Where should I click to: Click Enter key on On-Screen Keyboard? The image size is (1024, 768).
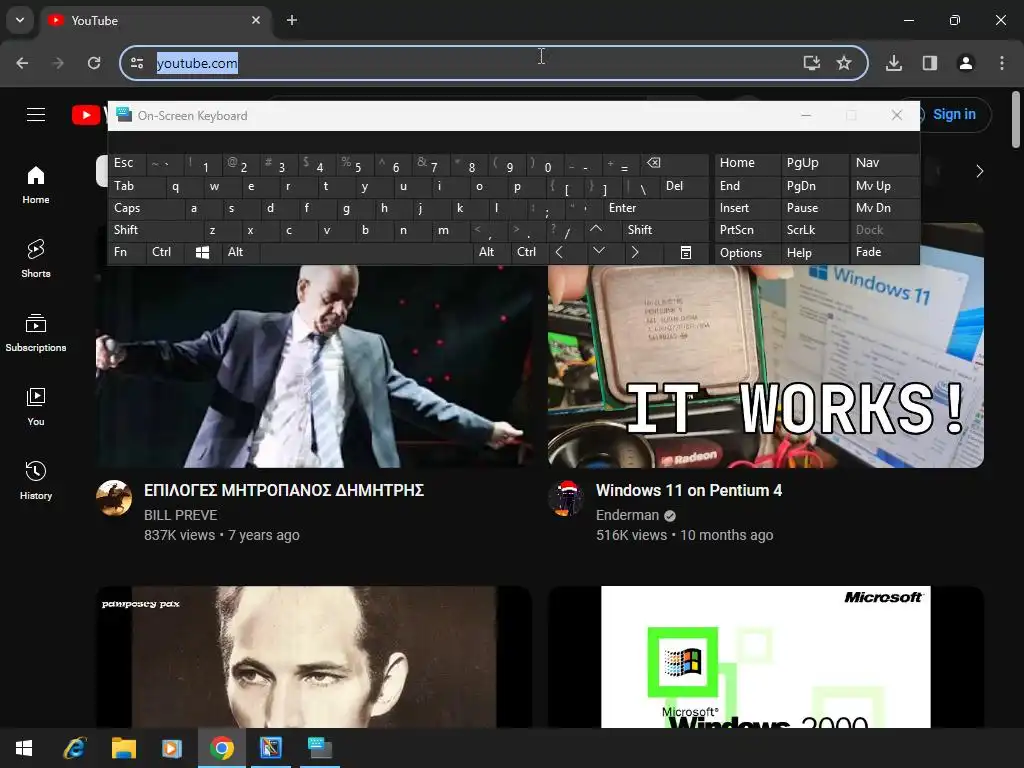(x=656, y=208)
